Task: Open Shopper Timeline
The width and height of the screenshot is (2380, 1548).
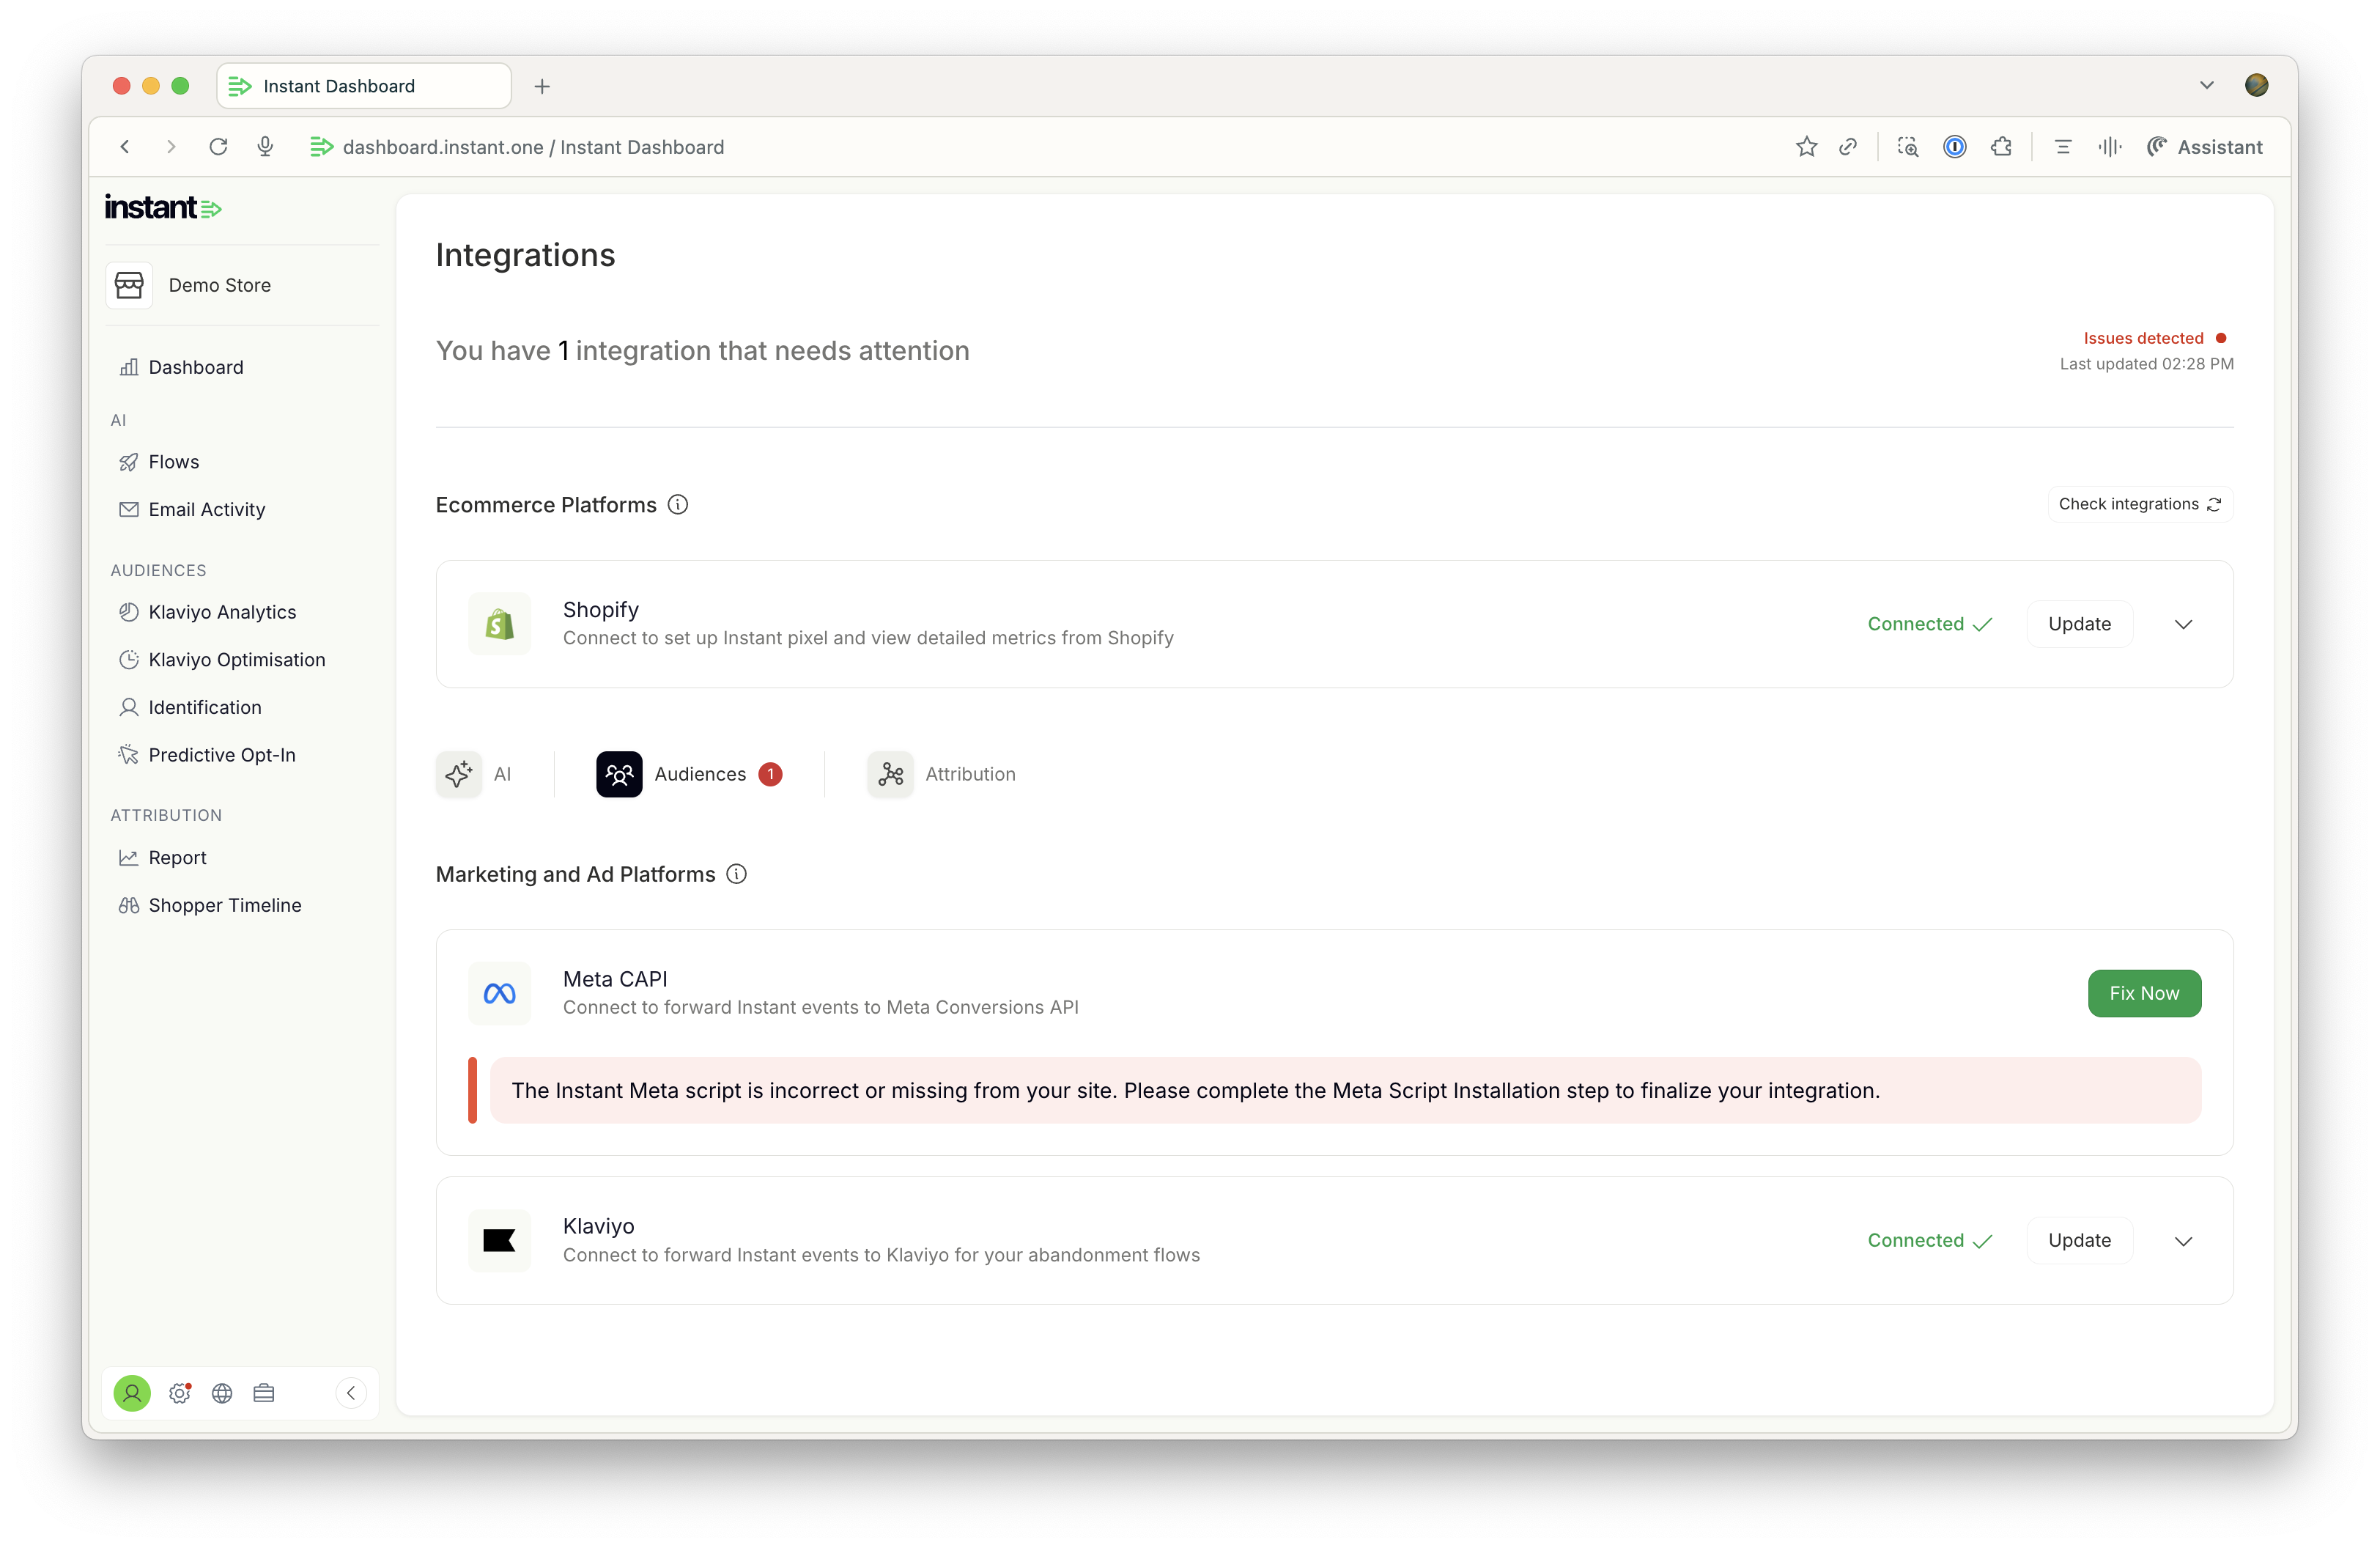Action: coord(224,905)
